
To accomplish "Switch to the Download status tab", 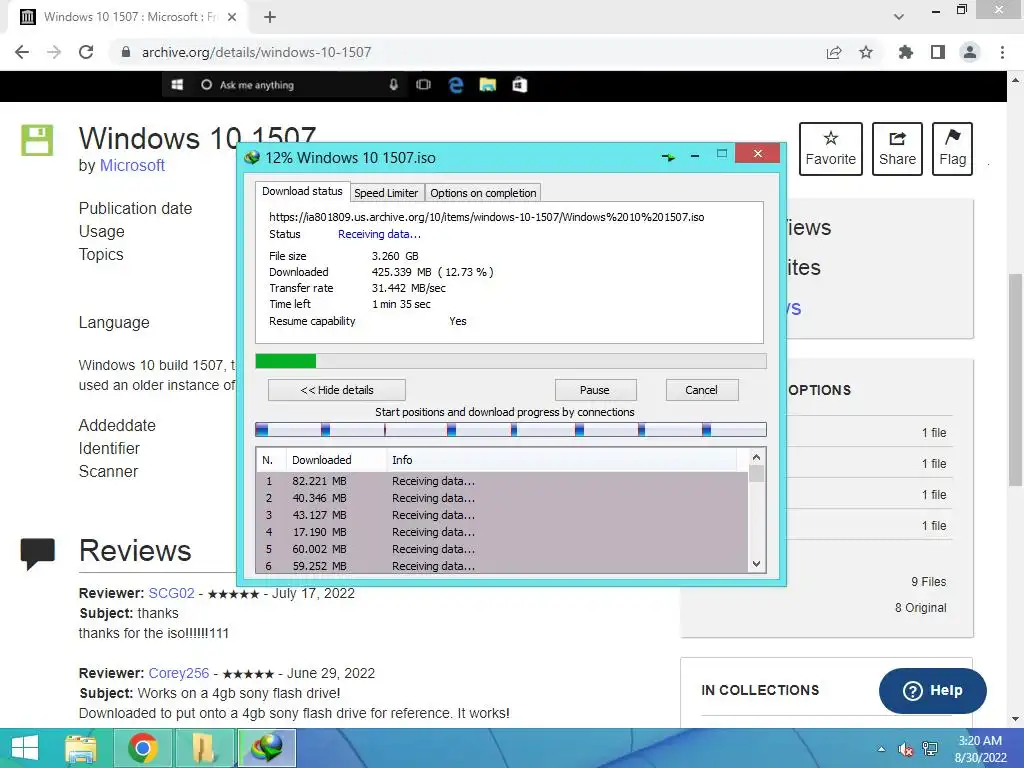I will coord(302,191).
